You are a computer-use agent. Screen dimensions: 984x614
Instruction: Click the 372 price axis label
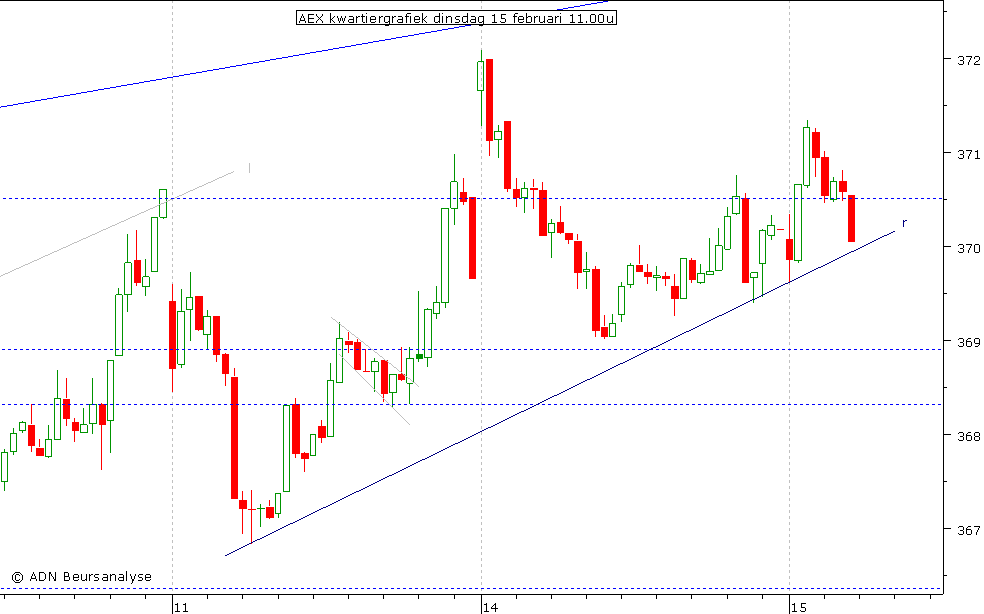[x=968, y=60]
